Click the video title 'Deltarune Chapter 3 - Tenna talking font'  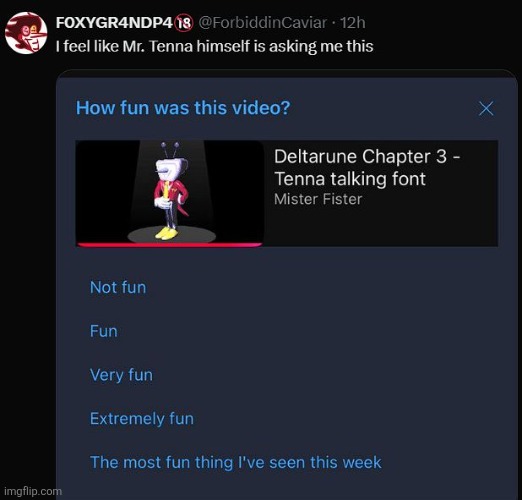click(x=367, y=167)
